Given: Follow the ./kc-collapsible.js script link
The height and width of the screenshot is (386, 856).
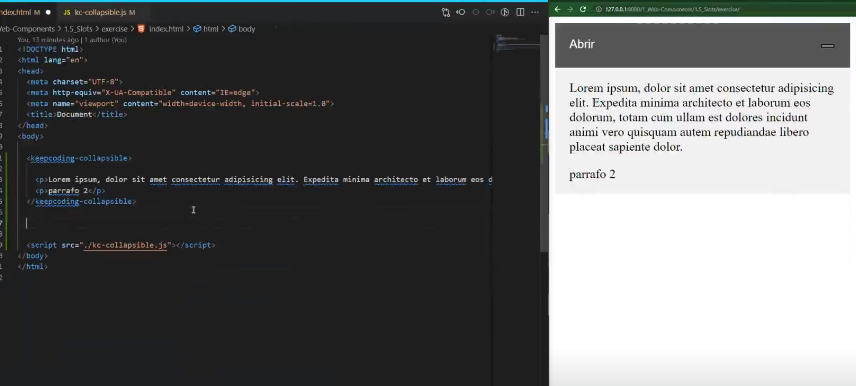Looking at the screenshot, I should 126,245.
